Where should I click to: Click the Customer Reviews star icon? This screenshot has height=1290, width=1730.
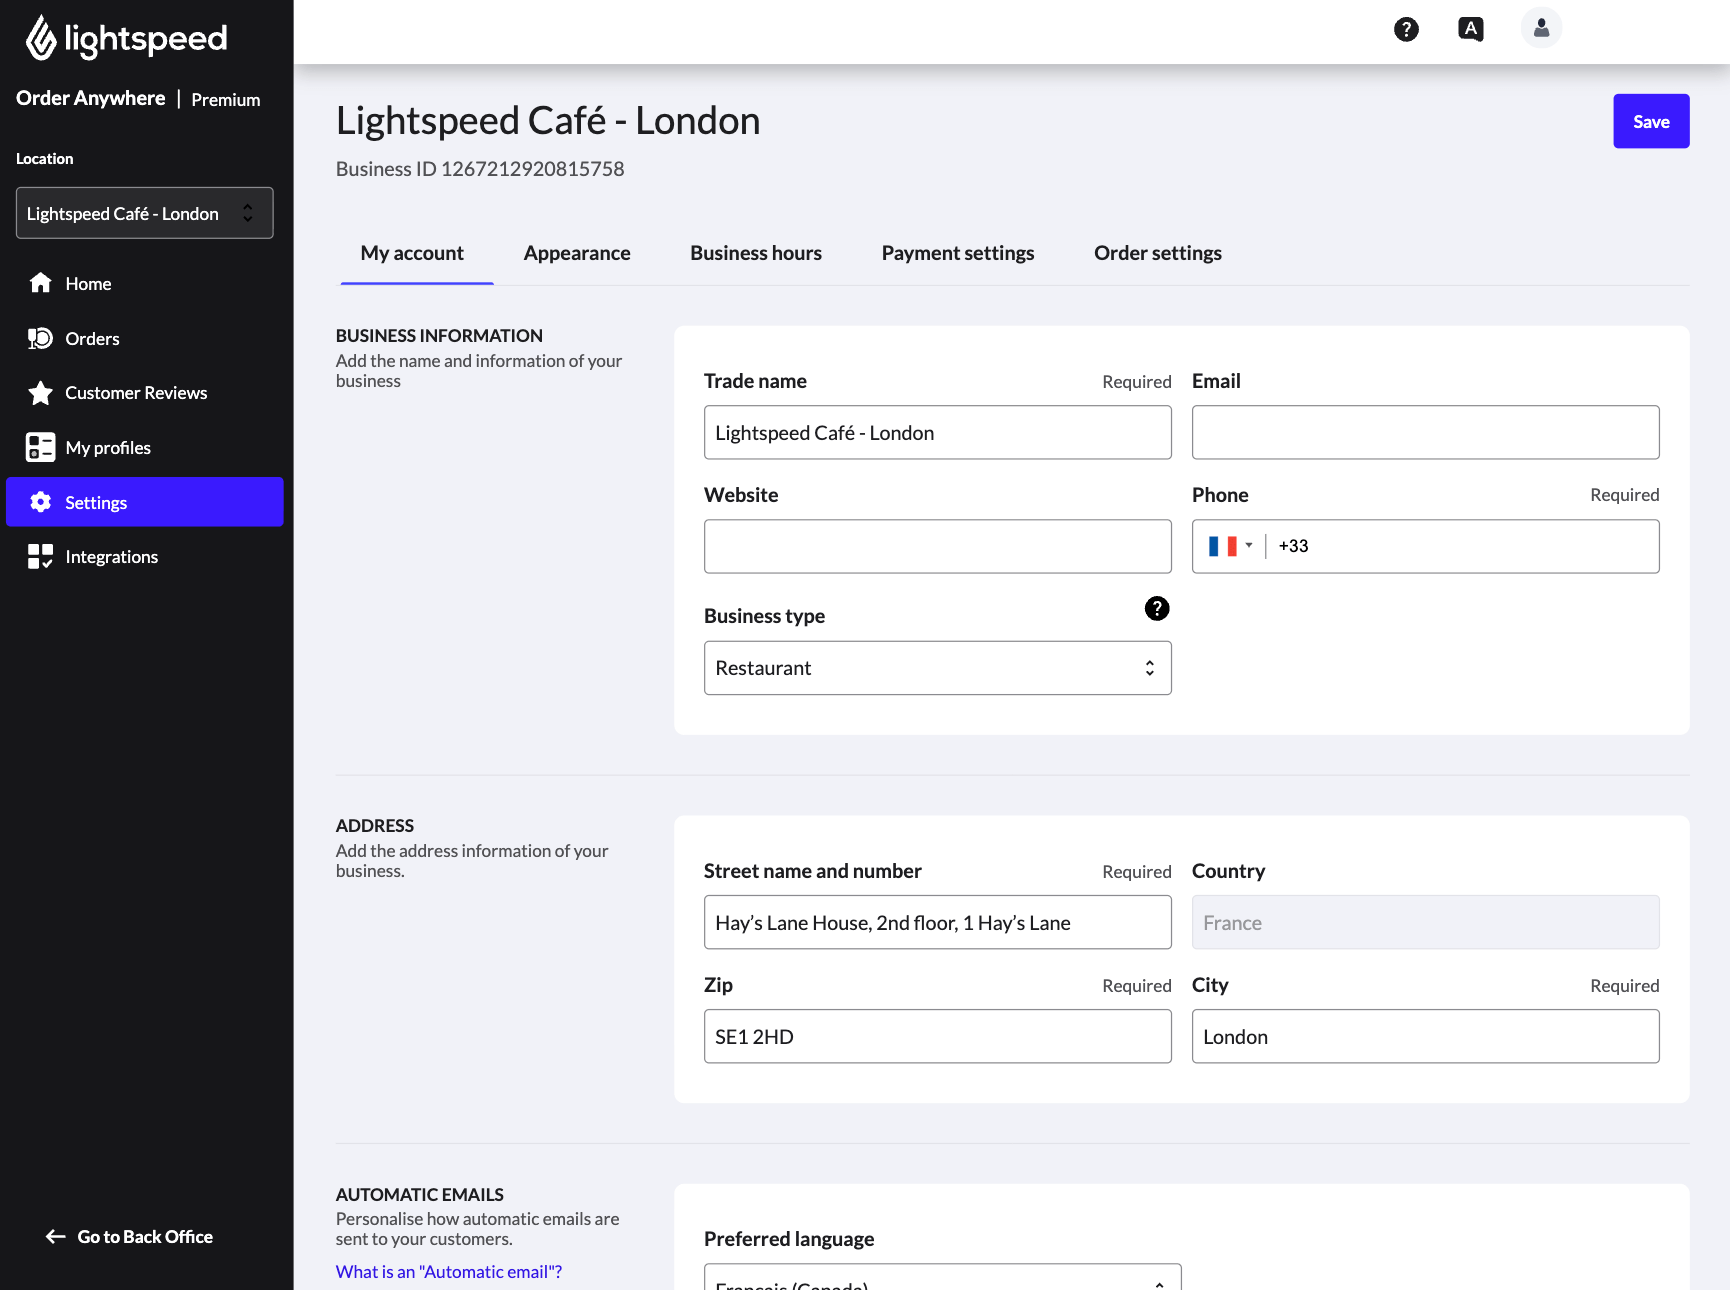coord(40,393)
